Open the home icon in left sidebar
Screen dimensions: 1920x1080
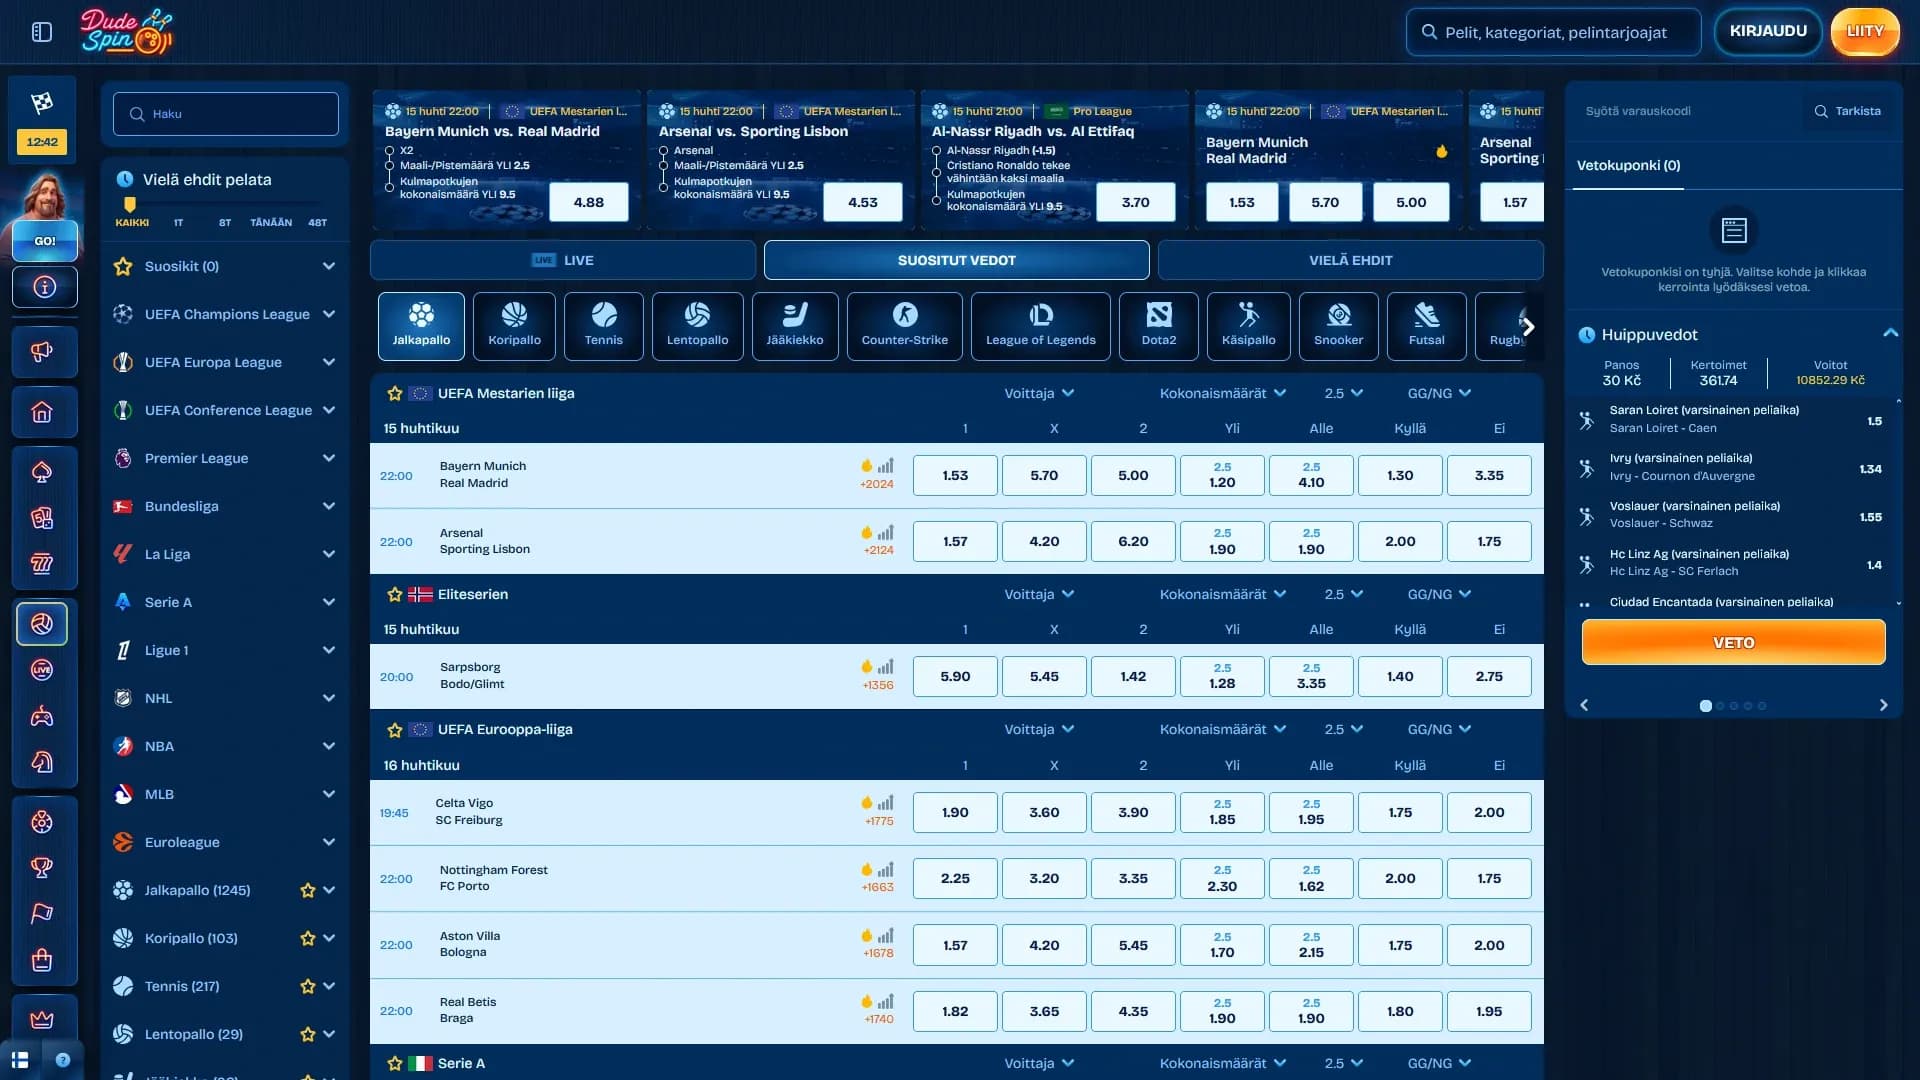pyautogui.click(x=42, y=412)
